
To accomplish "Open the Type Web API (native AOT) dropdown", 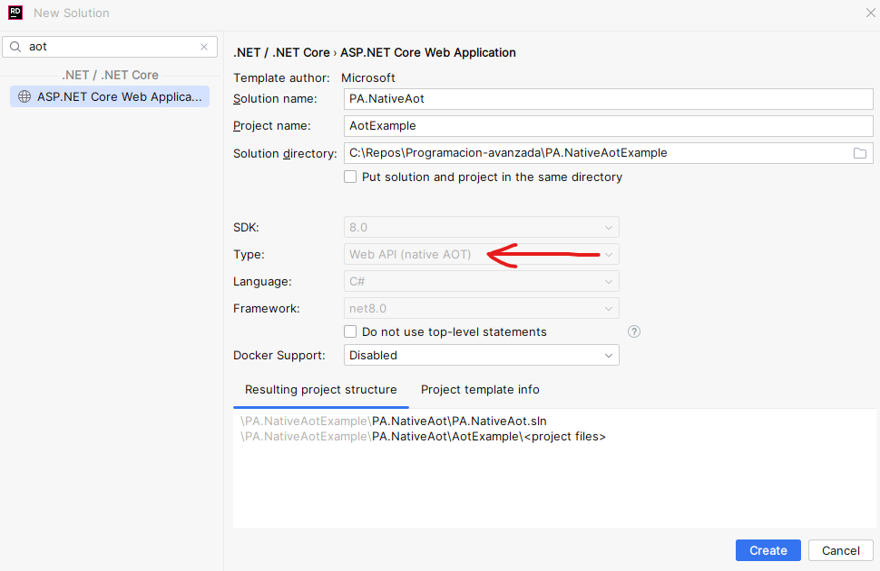I will click(x=482, y=254).
